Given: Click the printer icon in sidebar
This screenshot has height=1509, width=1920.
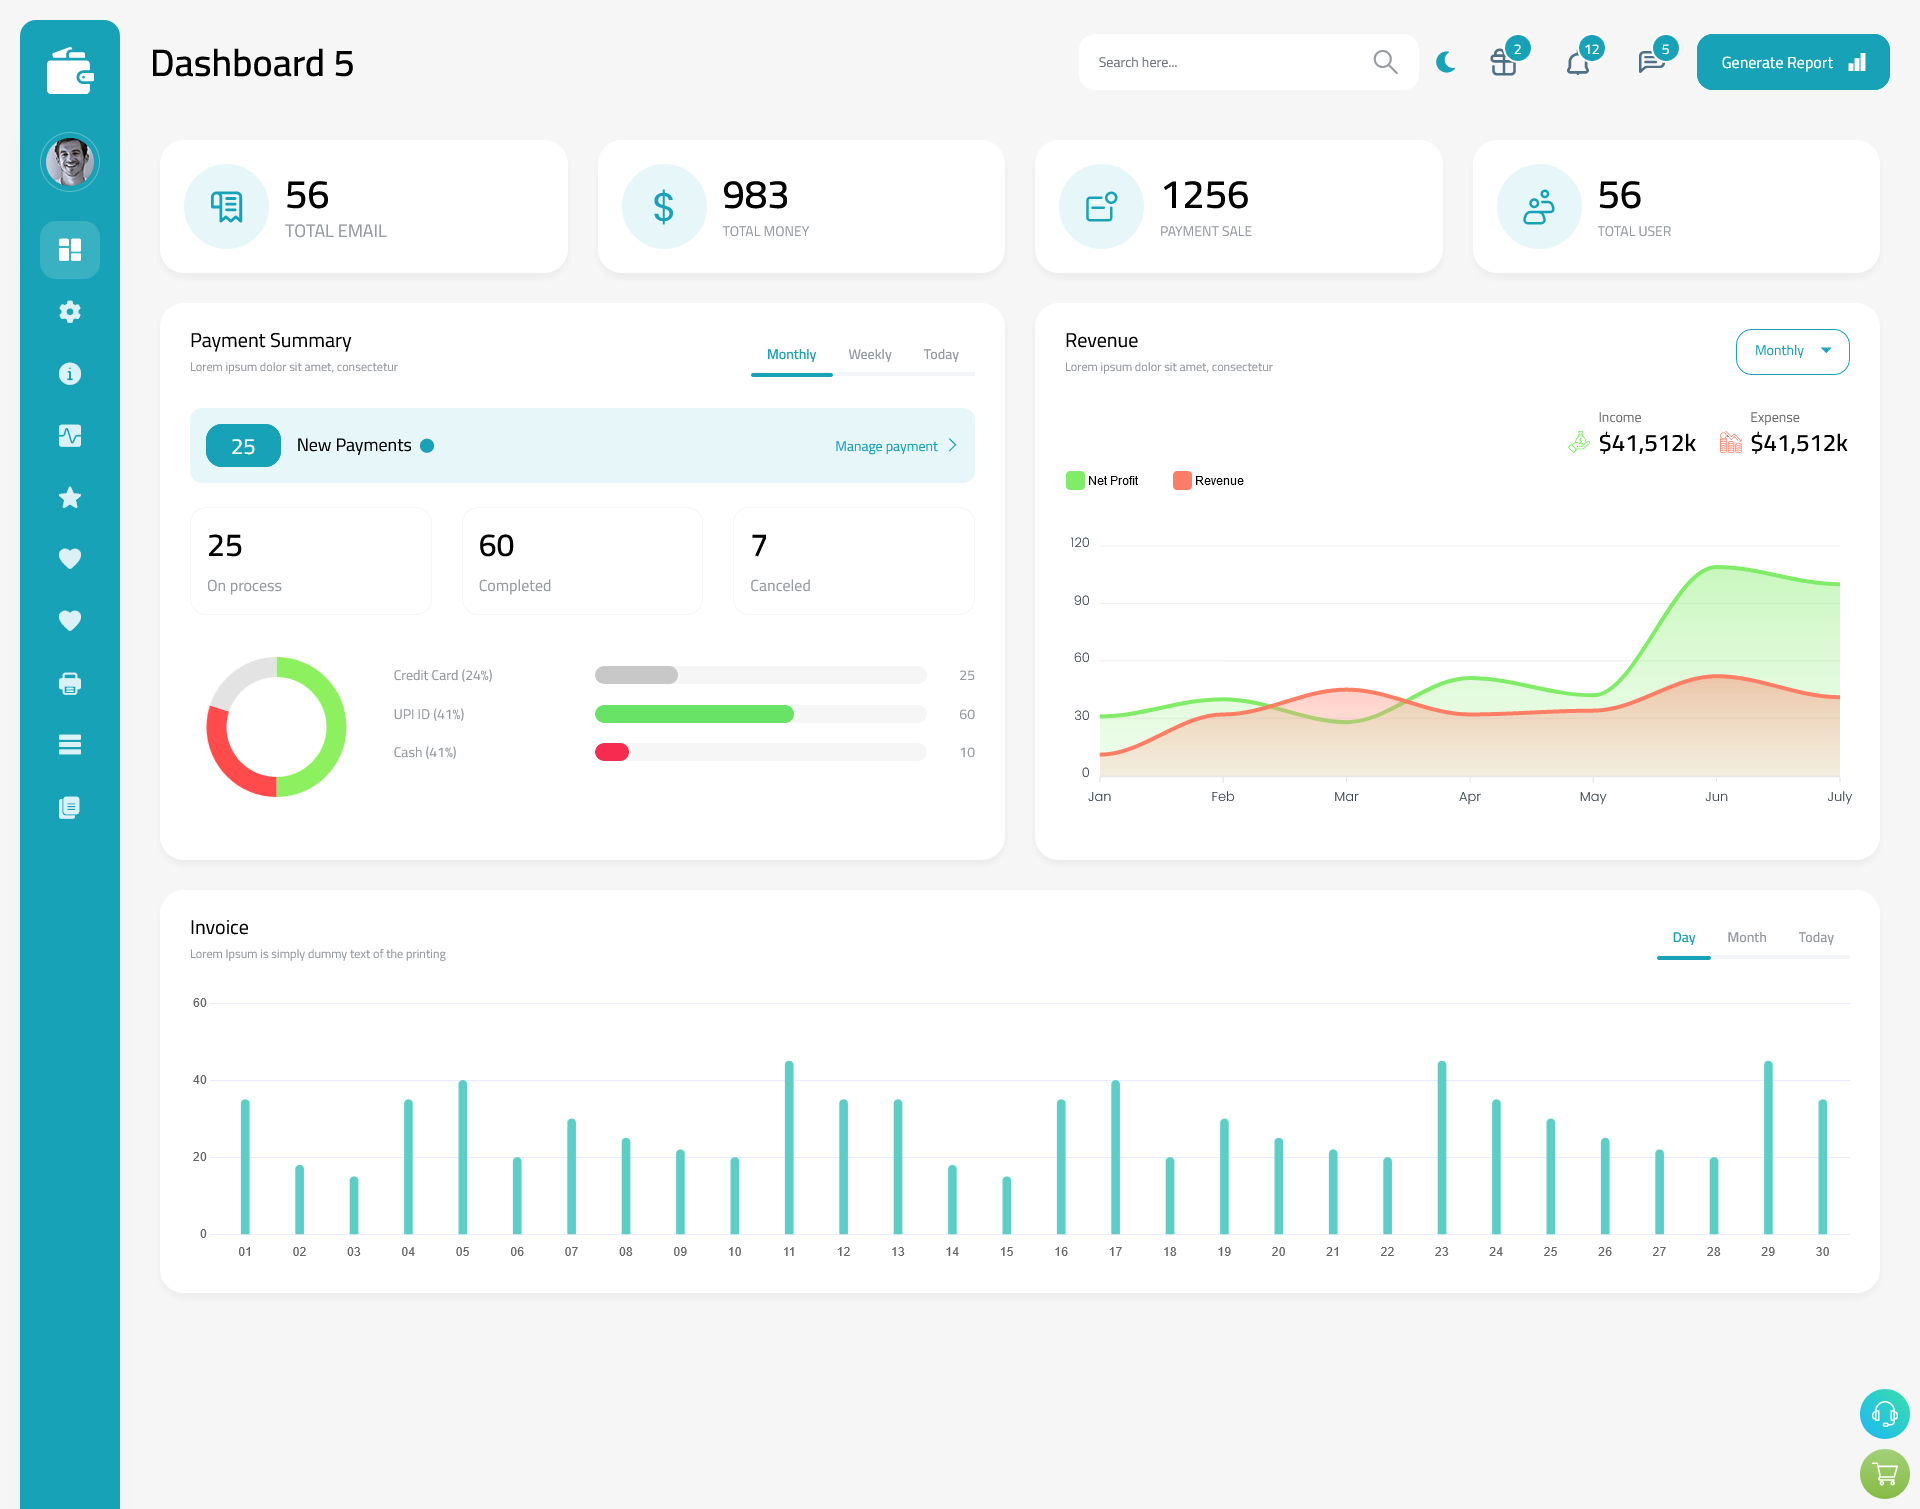Looking at the screenshot, I should (x=70, y=683).
